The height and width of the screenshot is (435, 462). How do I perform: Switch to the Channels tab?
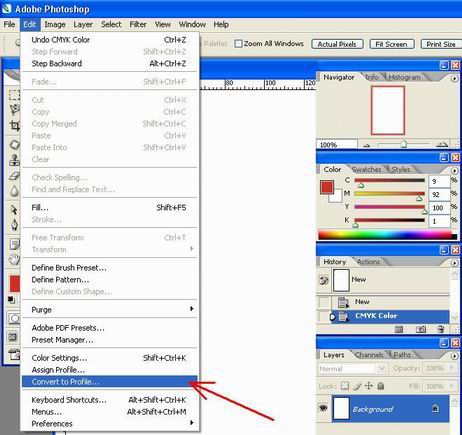click(x=369, y=355)
